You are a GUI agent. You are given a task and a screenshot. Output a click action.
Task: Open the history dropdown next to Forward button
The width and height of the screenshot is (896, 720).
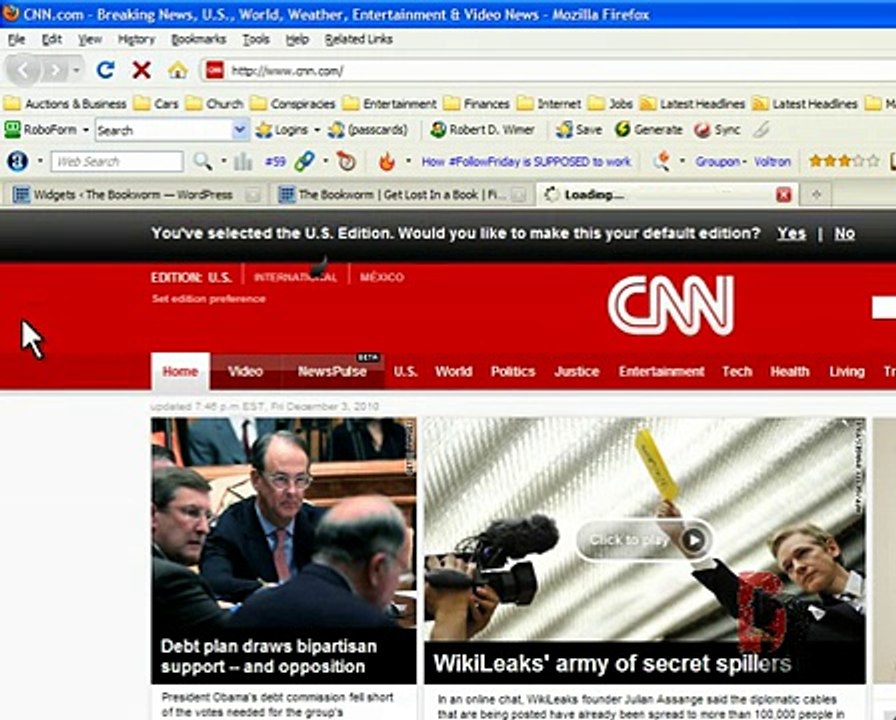click(x=76, y=70)
